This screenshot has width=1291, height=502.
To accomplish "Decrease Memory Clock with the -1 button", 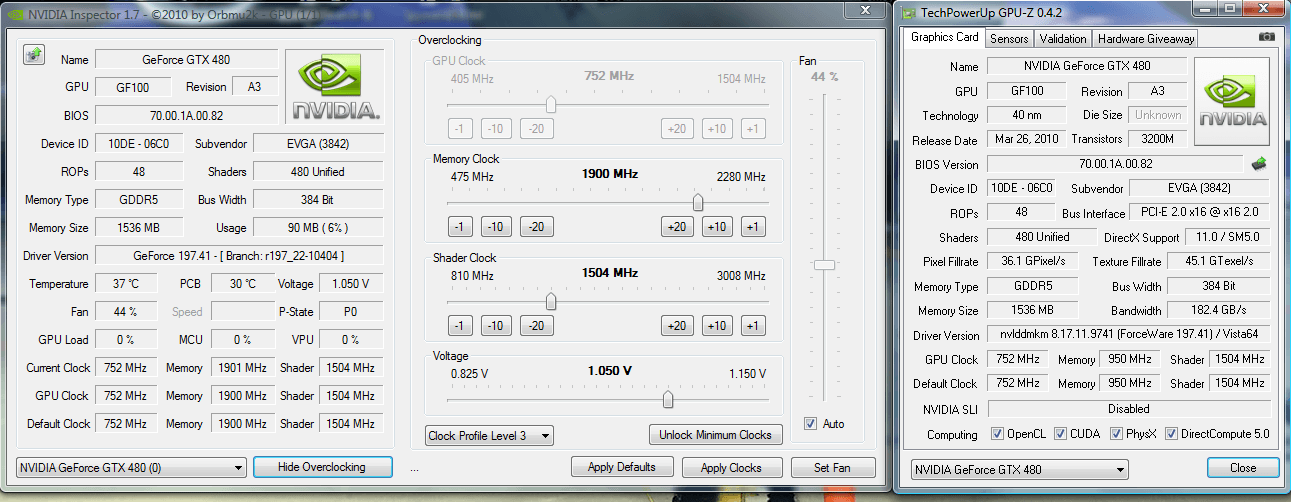I will pyautogui.click(x=460, y=227).
